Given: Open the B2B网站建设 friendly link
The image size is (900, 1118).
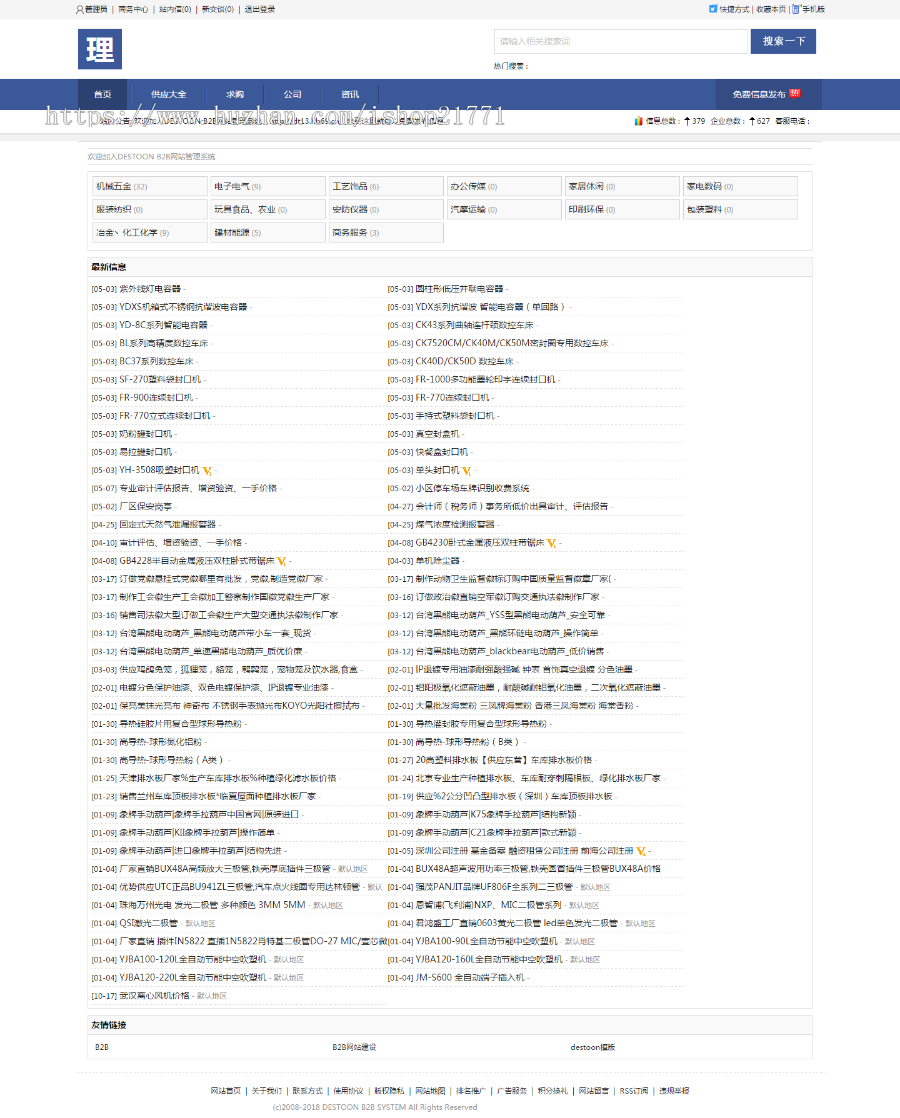Looking at the screenshot, I should point(354,1047).
